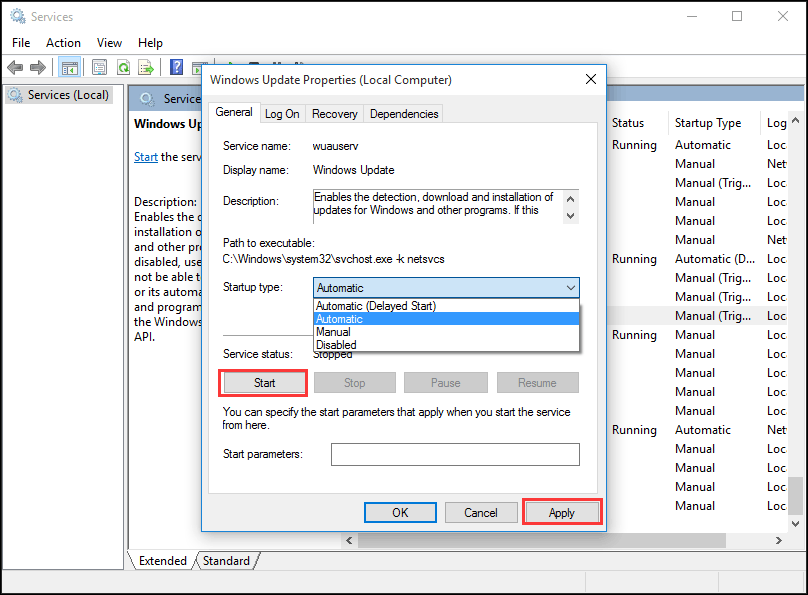Click the Forward navigation arrow

pyautogui.click(x=38, y=67)
